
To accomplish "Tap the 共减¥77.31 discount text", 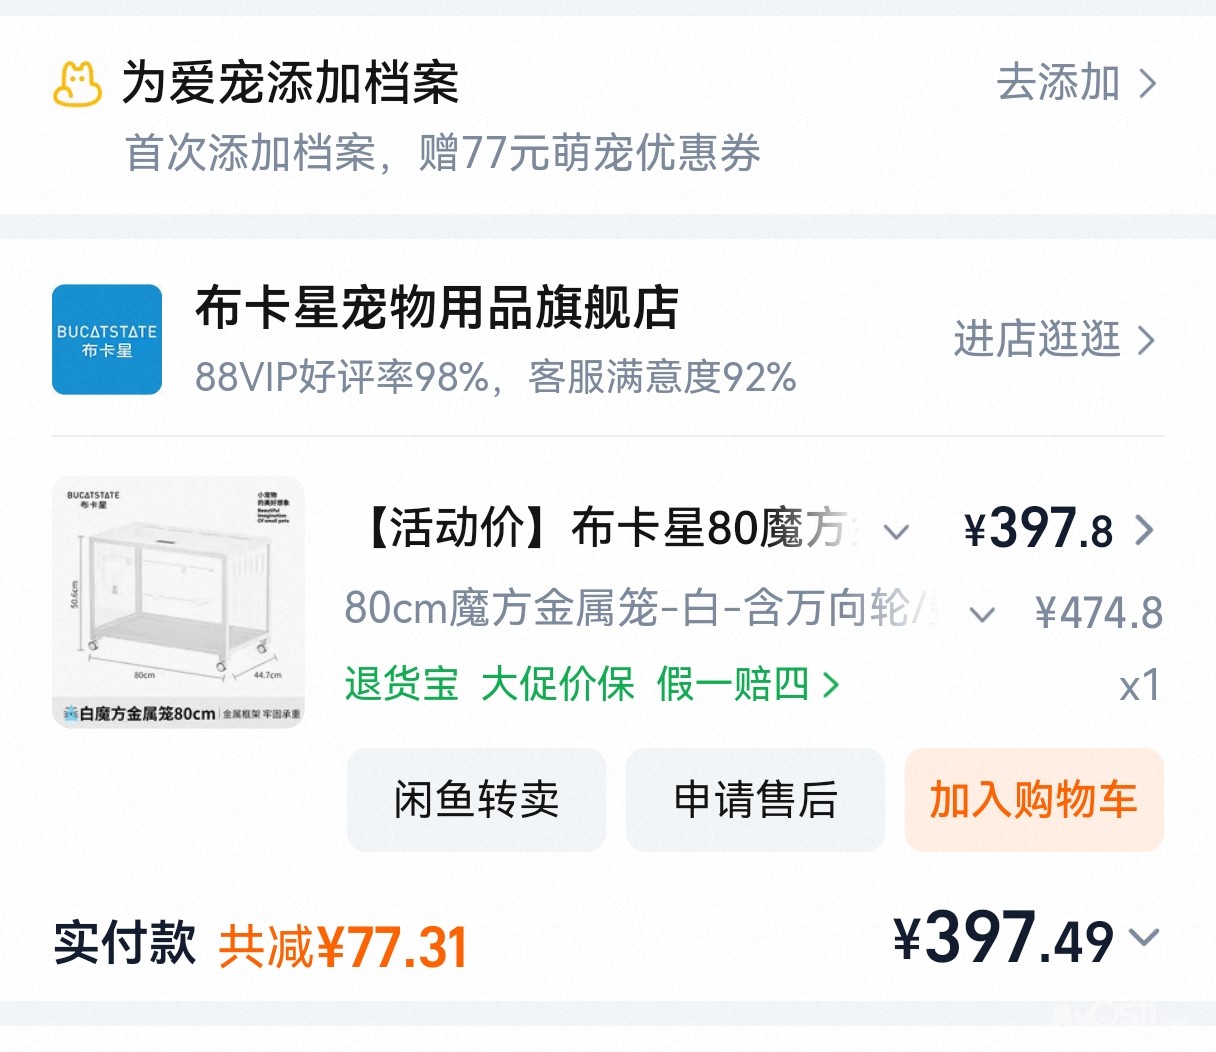I will 343,946.
